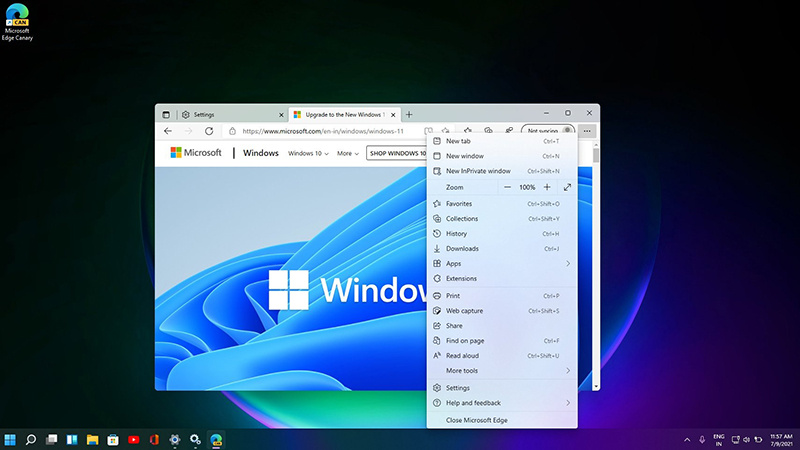This screenshot has height=450, width=800.
Task: Click the Edge Canary taskbar icon
Action: (x=216, y=439)
